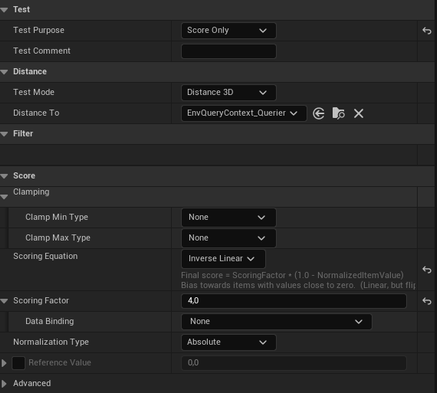The width and height of the screenshot is (437, 393).
Task: Reset Scoring Equation to default
Action: pos(427,269)
